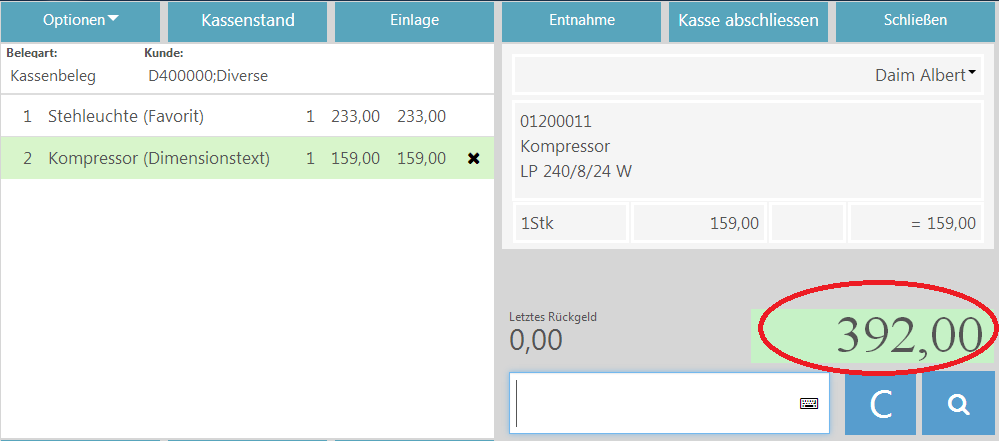
Task: Select the Stehleuchte (Favorit) receipt line
Action: tap(126, 116)
